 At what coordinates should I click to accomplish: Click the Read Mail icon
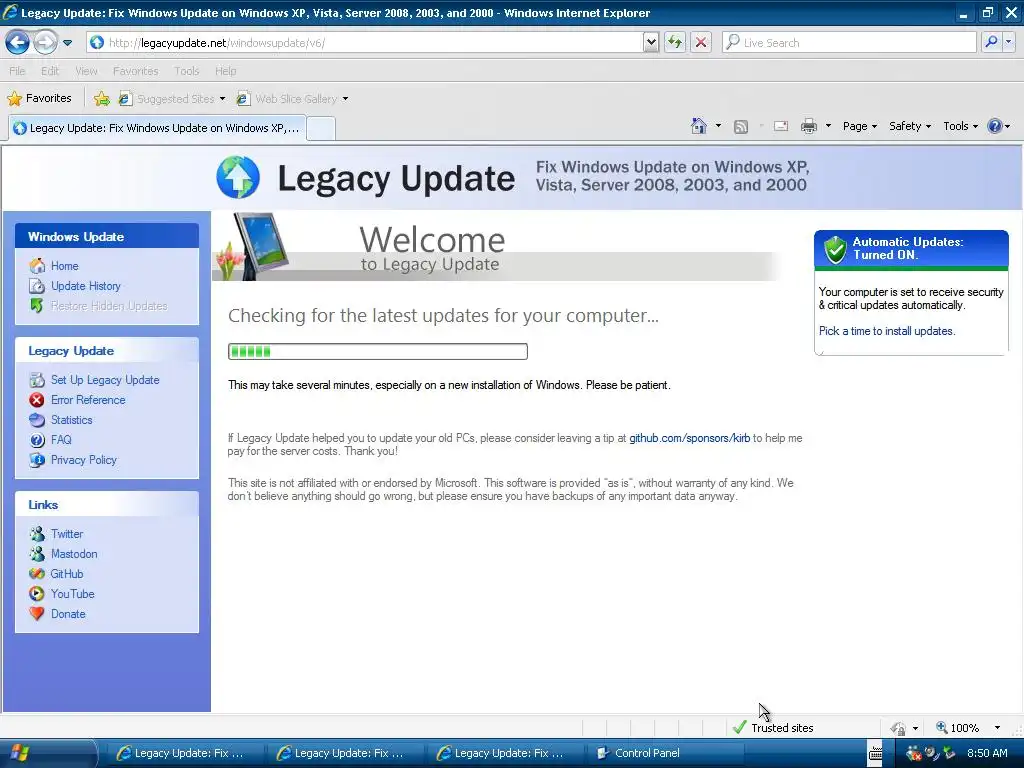780,126
